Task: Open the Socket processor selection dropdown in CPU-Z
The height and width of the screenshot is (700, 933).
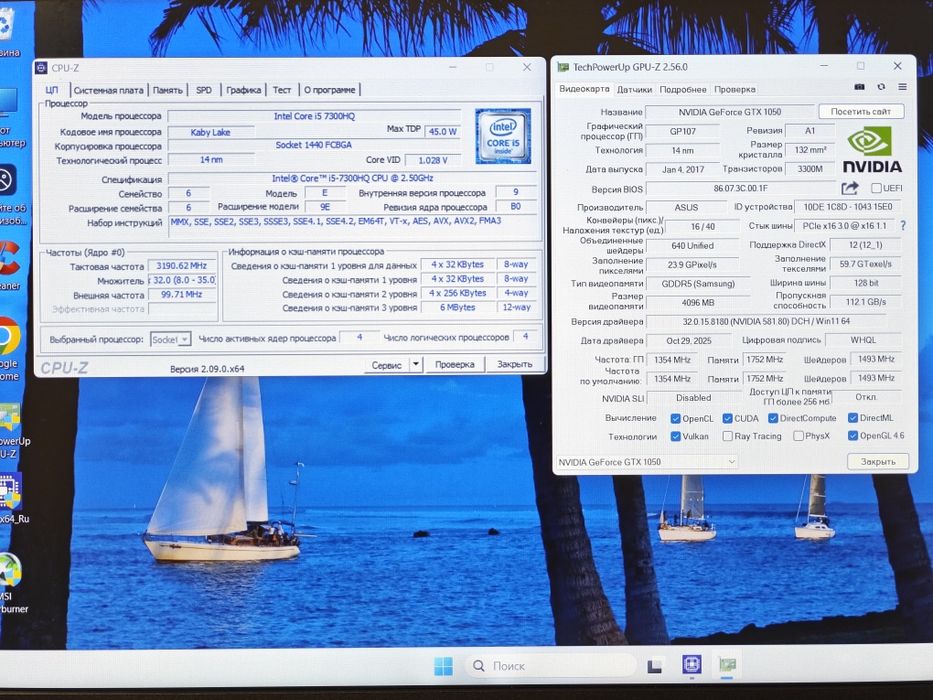Action: (x=170, y=339)
